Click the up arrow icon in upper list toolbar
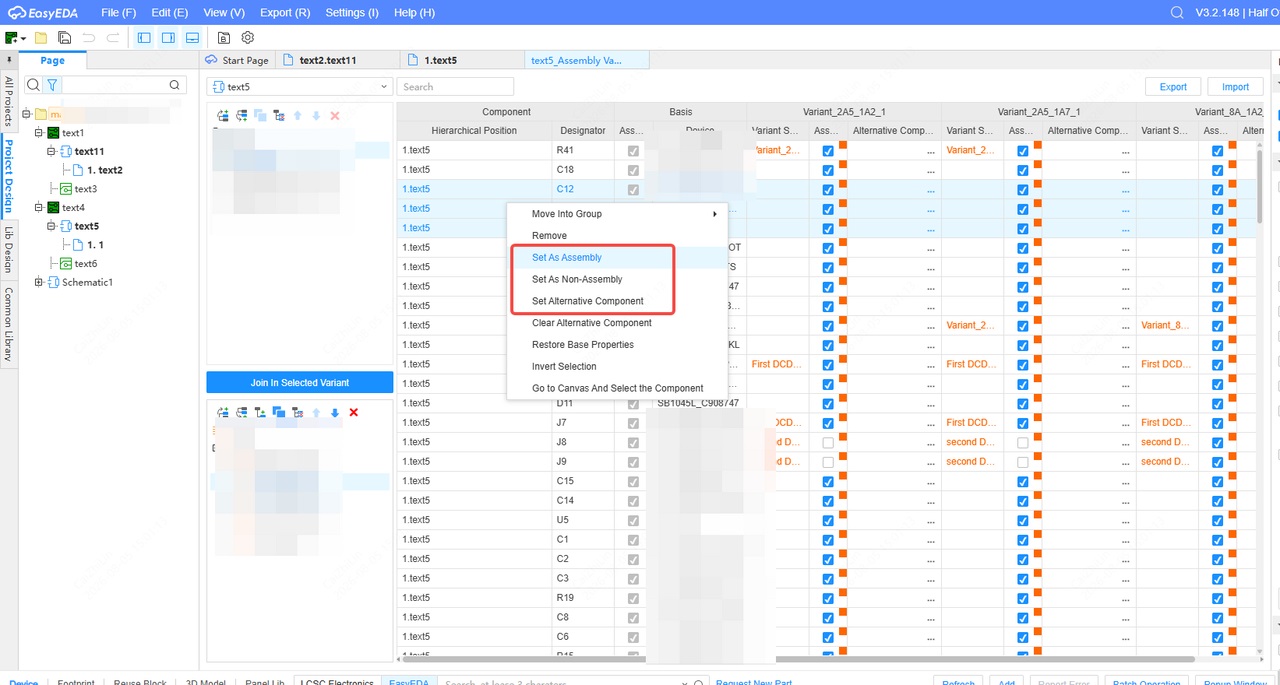Viewport: 1280px width, 685px height. 297,116
